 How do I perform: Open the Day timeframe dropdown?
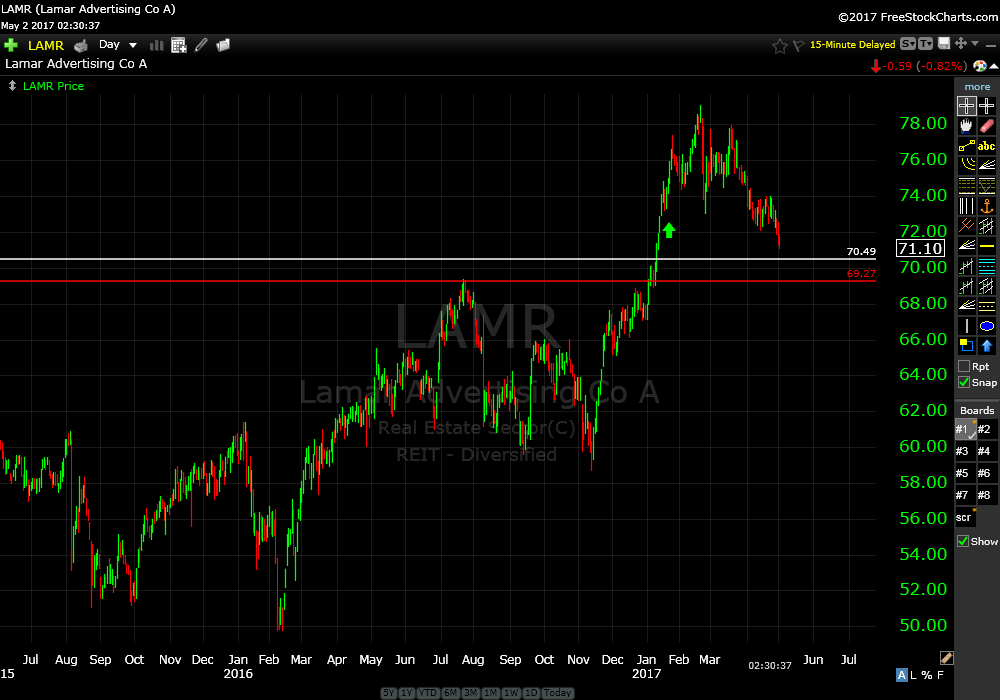point(117,45)
